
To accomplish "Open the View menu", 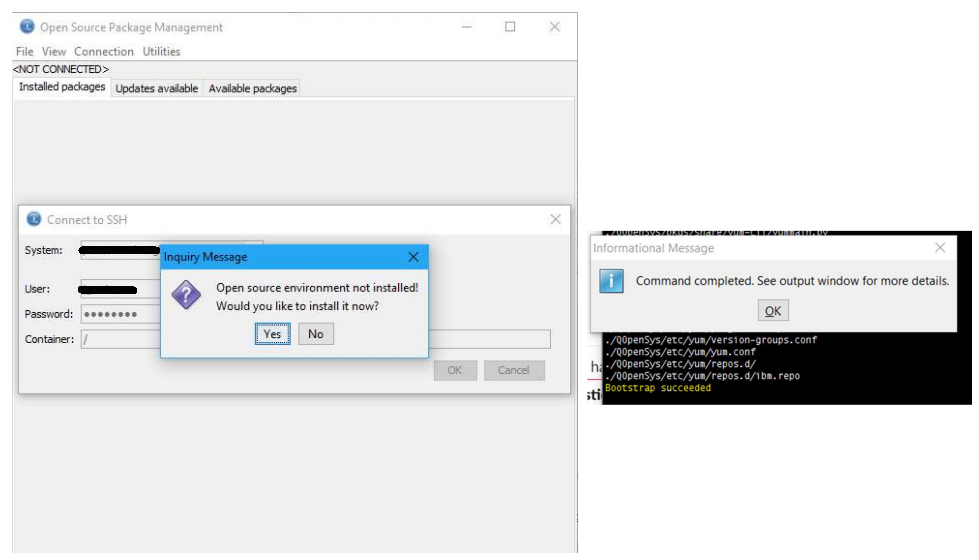I will pos(54,51).
